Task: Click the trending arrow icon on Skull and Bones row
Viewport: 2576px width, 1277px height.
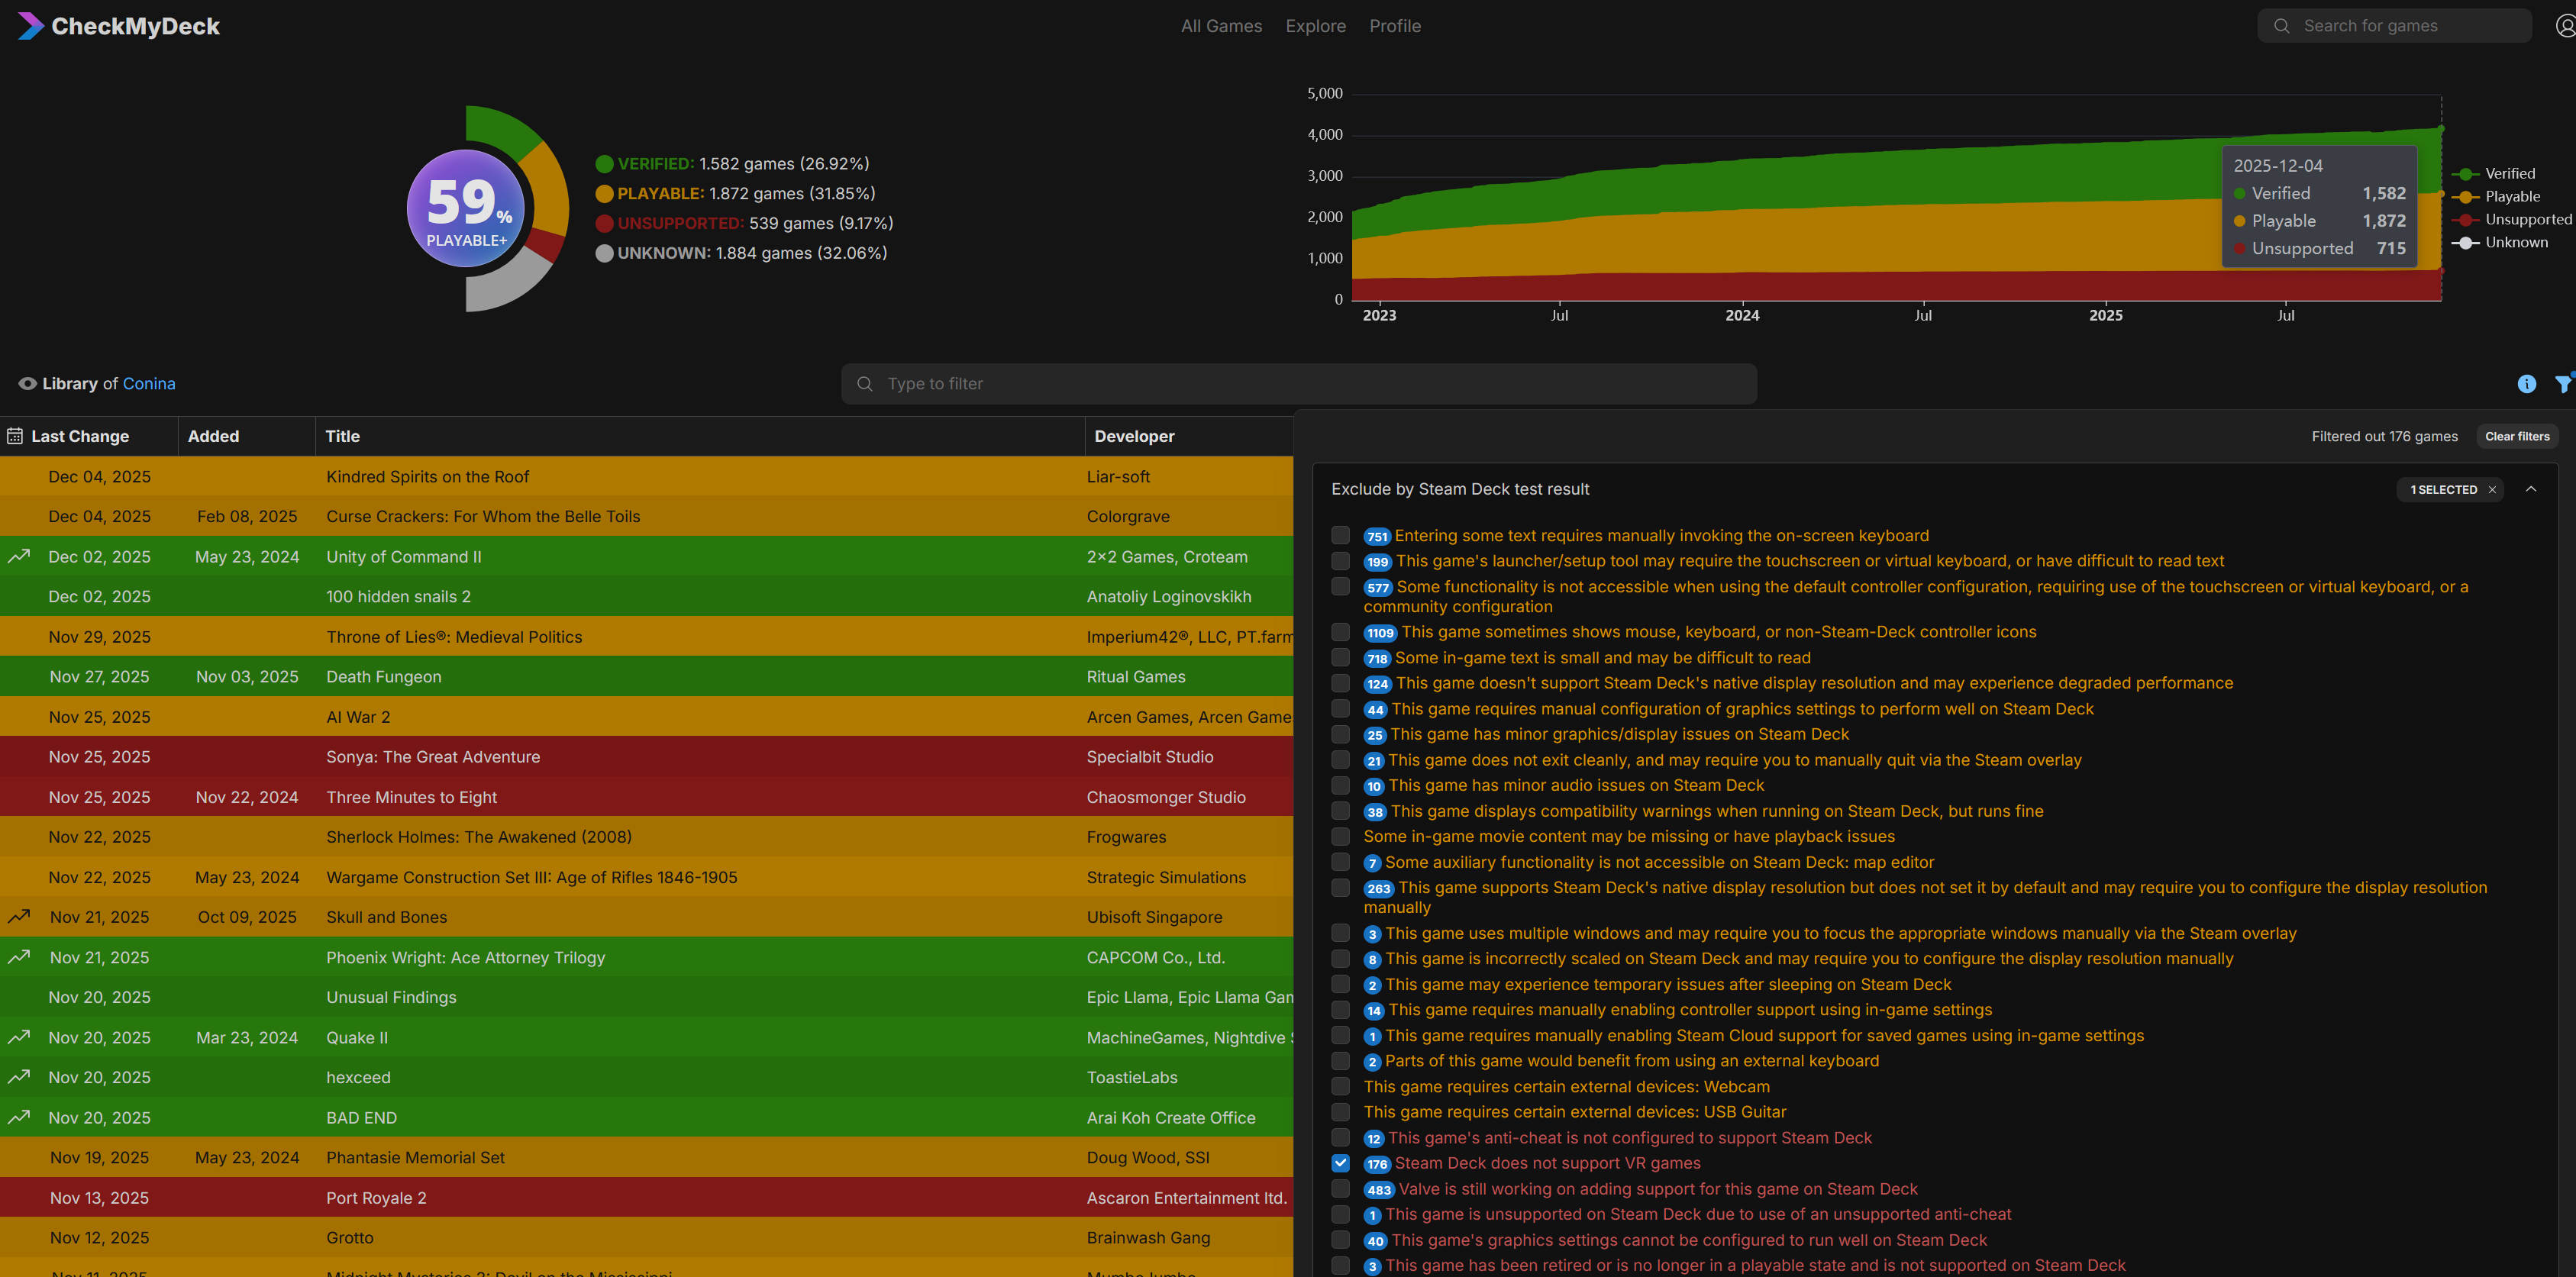Action: pos(19,916)
